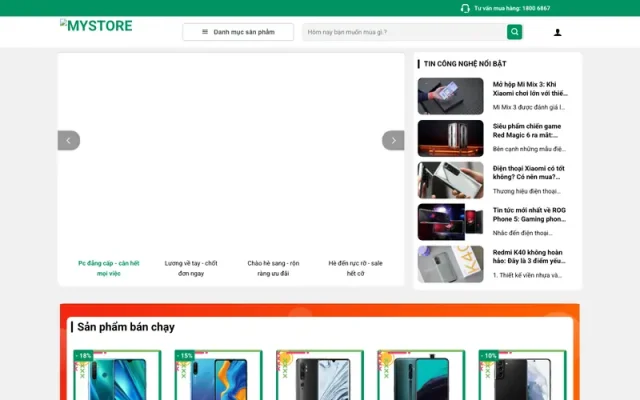Viewport: 640px width, 400px height.
Task: Focus the search box 'Hôm nay bạn muốn mua gì?'
Action: click(x=404, y=32)
